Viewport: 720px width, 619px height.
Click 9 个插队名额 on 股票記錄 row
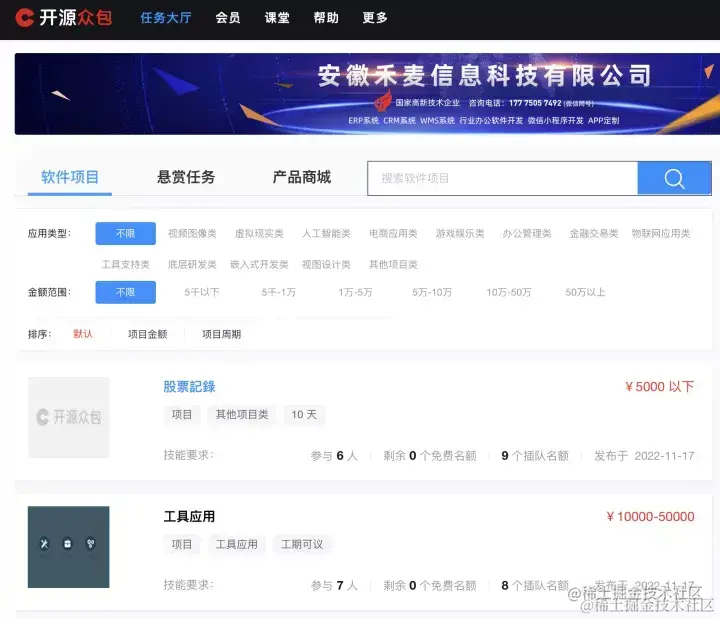pyautogui.click(x=535, y=456)
